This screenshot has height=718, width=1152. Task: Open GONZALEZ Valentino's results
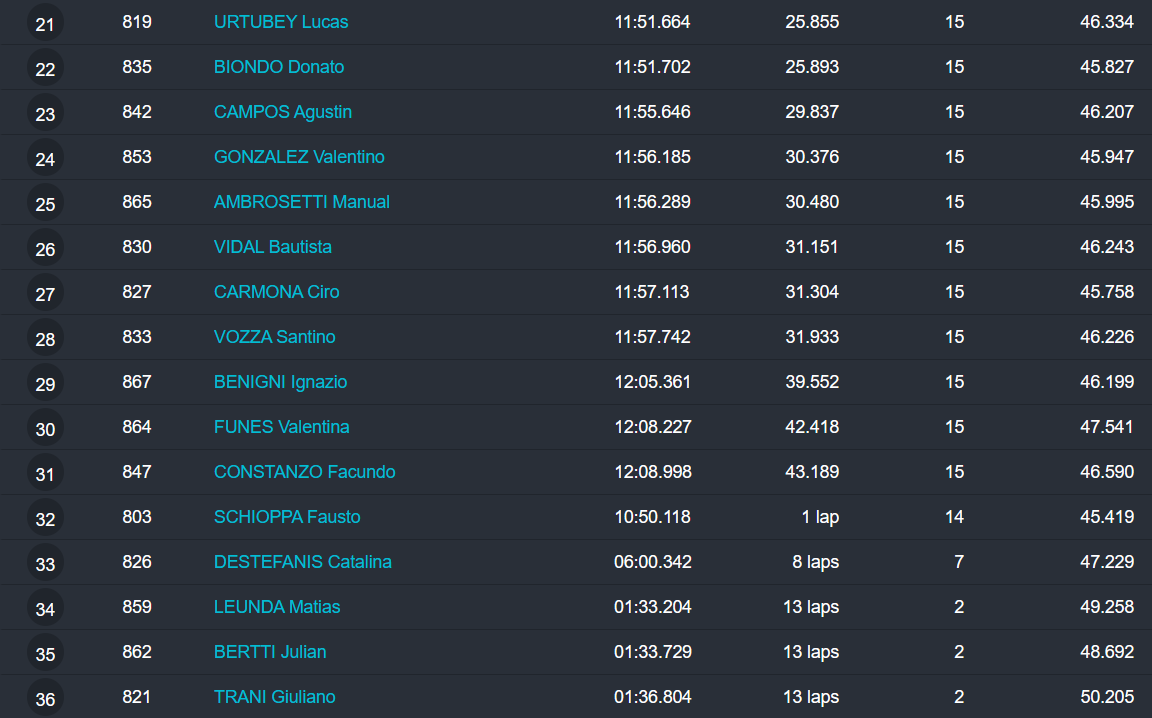pyautogui.click(x=299, y=157)
